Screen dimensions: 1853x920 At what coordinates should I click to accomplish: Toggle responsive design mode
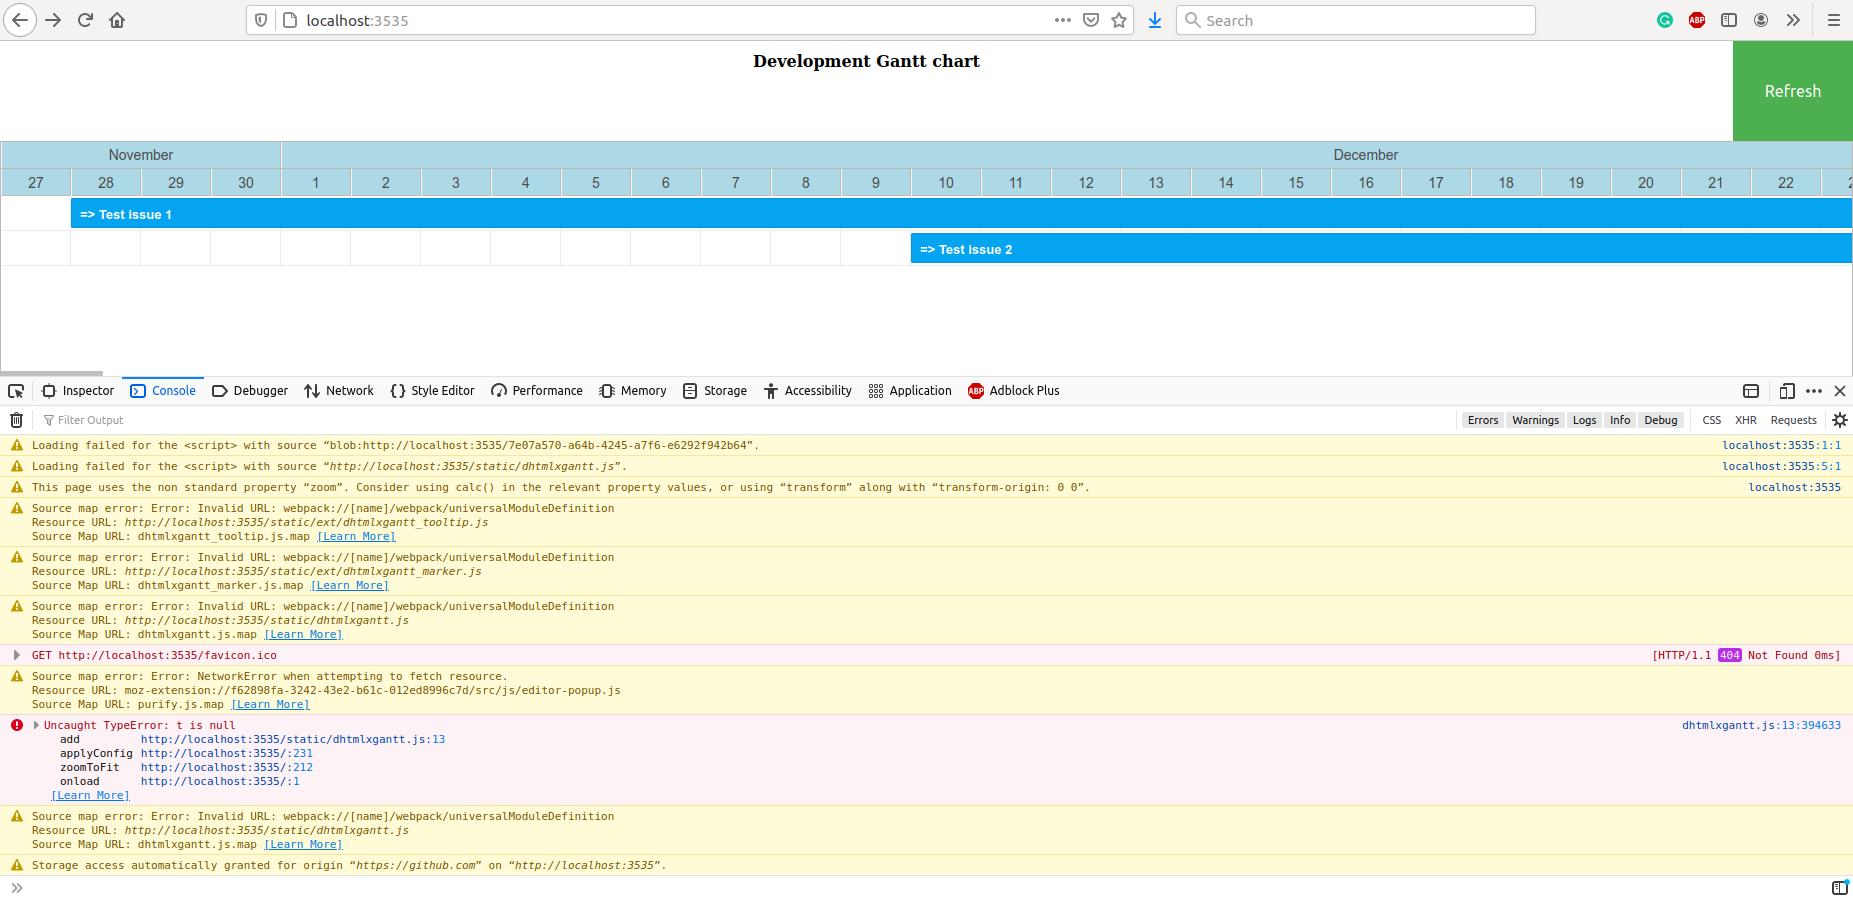(x=1787, y=391)
